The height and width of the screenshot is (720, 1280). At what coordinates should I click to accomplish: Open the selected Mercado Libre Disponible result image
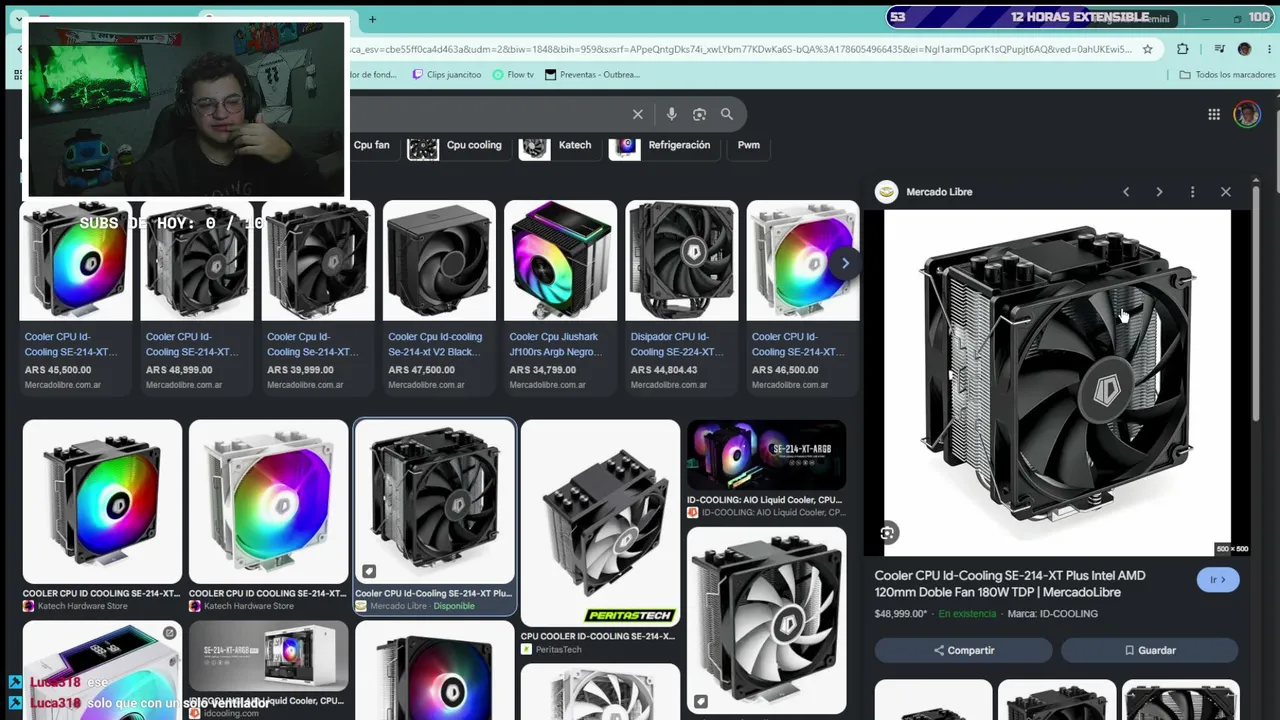coord(435,501)
